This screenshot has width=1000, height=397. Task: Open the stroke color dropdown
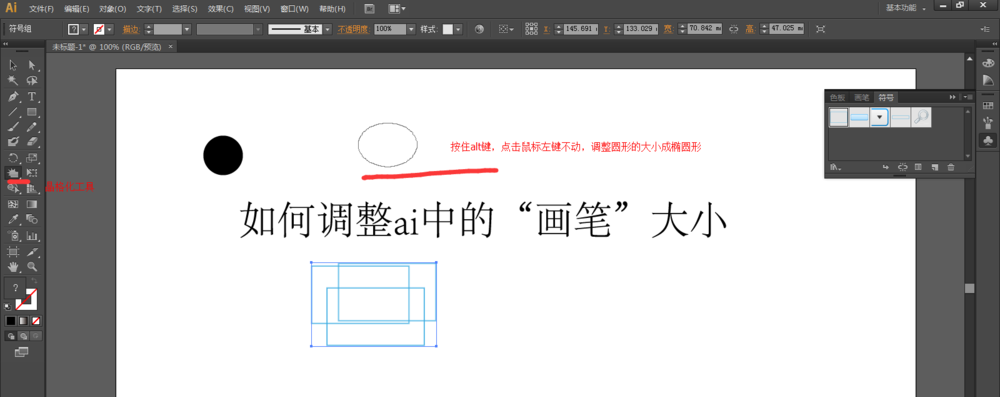point(109,29)
